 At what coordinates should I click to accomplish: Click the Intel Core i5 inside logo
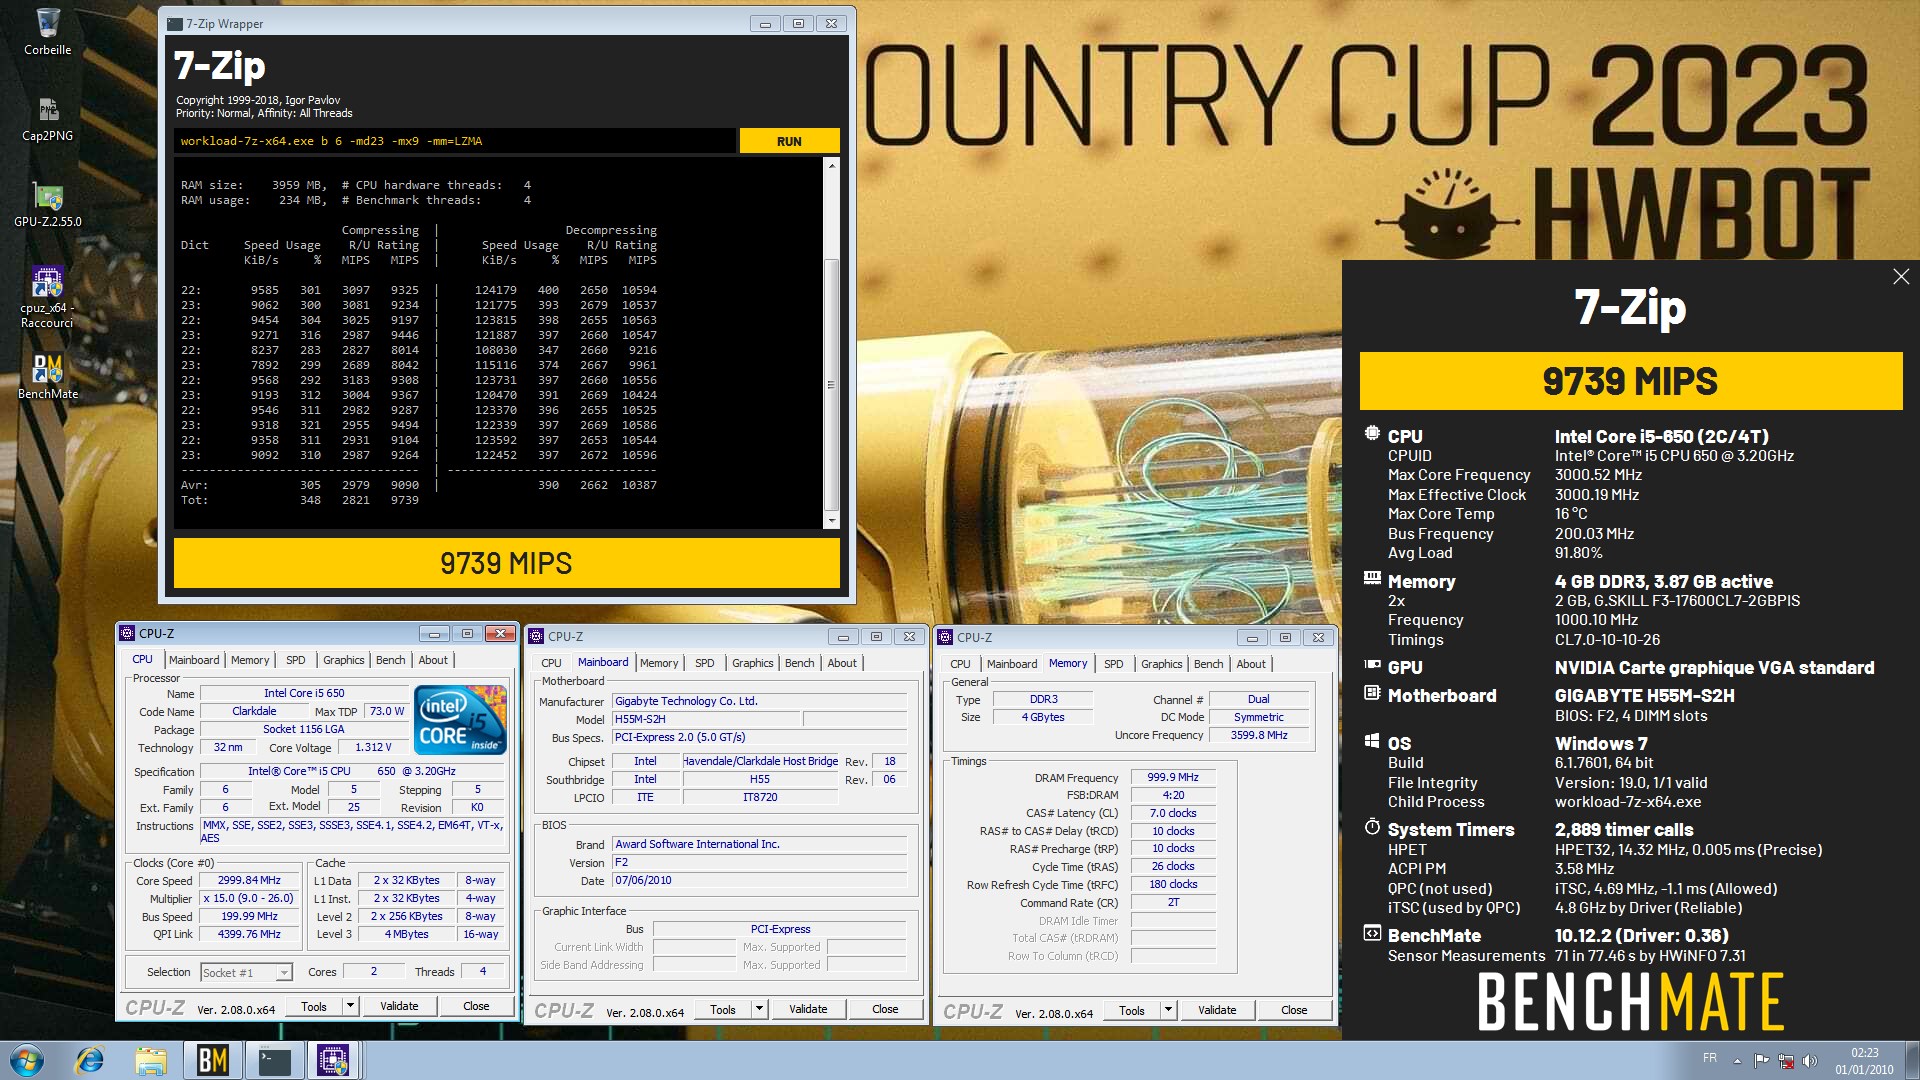point(460,720)
